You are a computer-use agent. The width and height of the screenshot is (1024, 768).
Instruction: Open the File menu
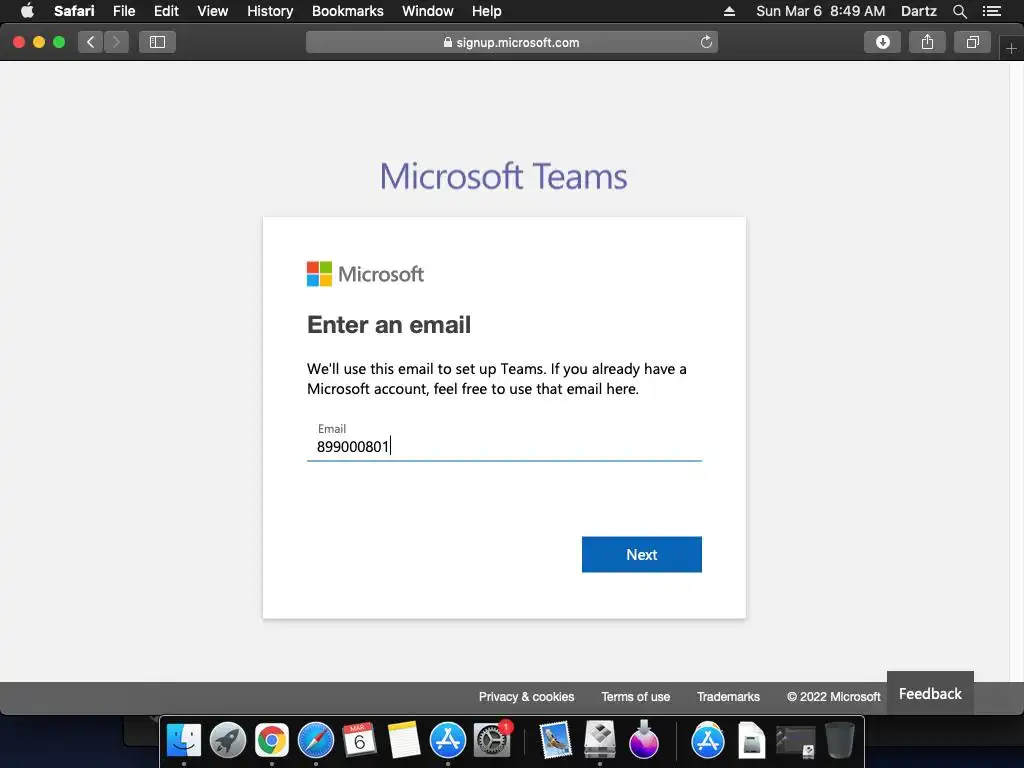point(124,11)
